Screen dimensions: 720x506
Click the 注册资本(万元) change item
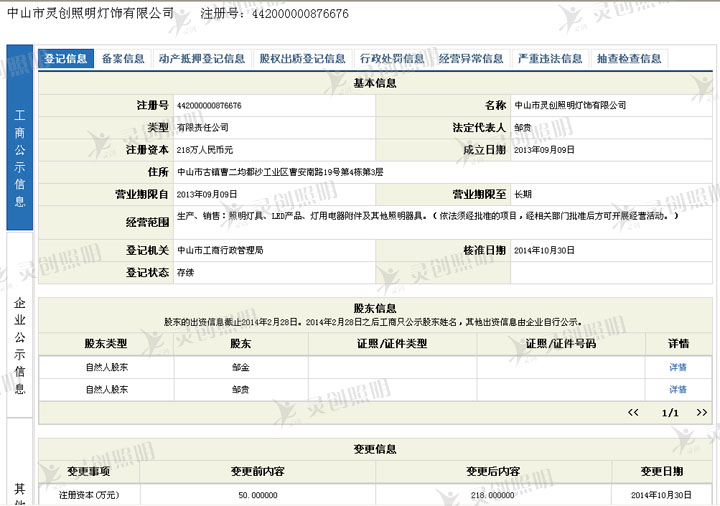click(89, 495)
